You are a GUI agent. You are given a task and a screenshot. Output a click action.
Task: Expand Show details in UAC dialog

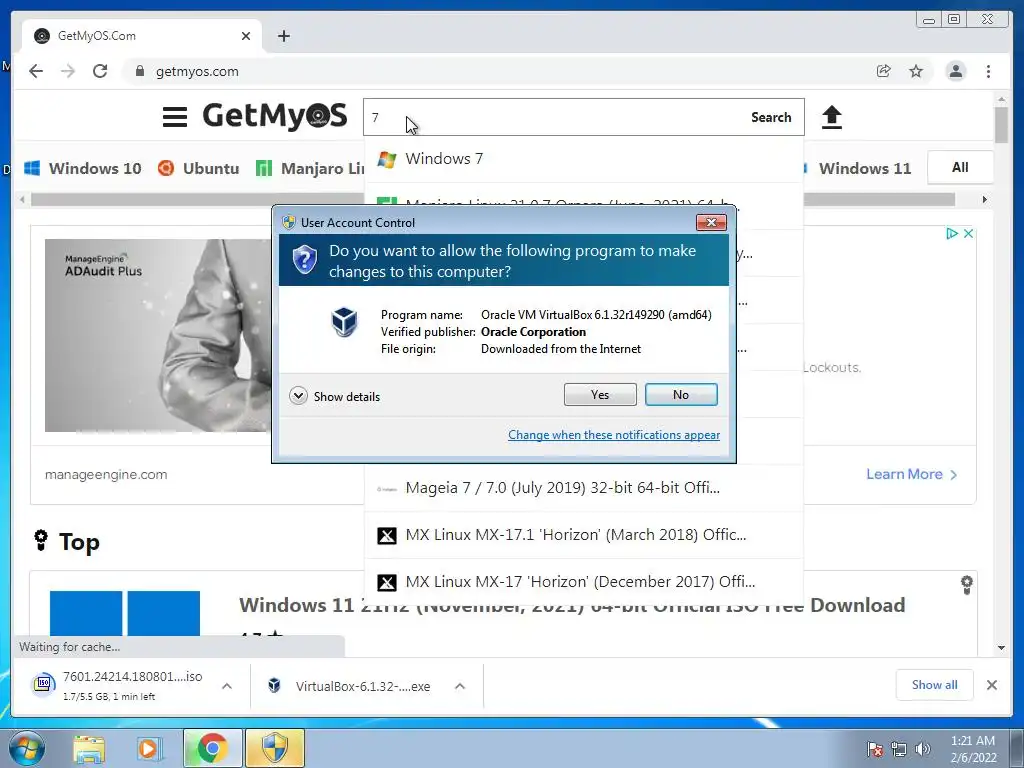(335, 396)
